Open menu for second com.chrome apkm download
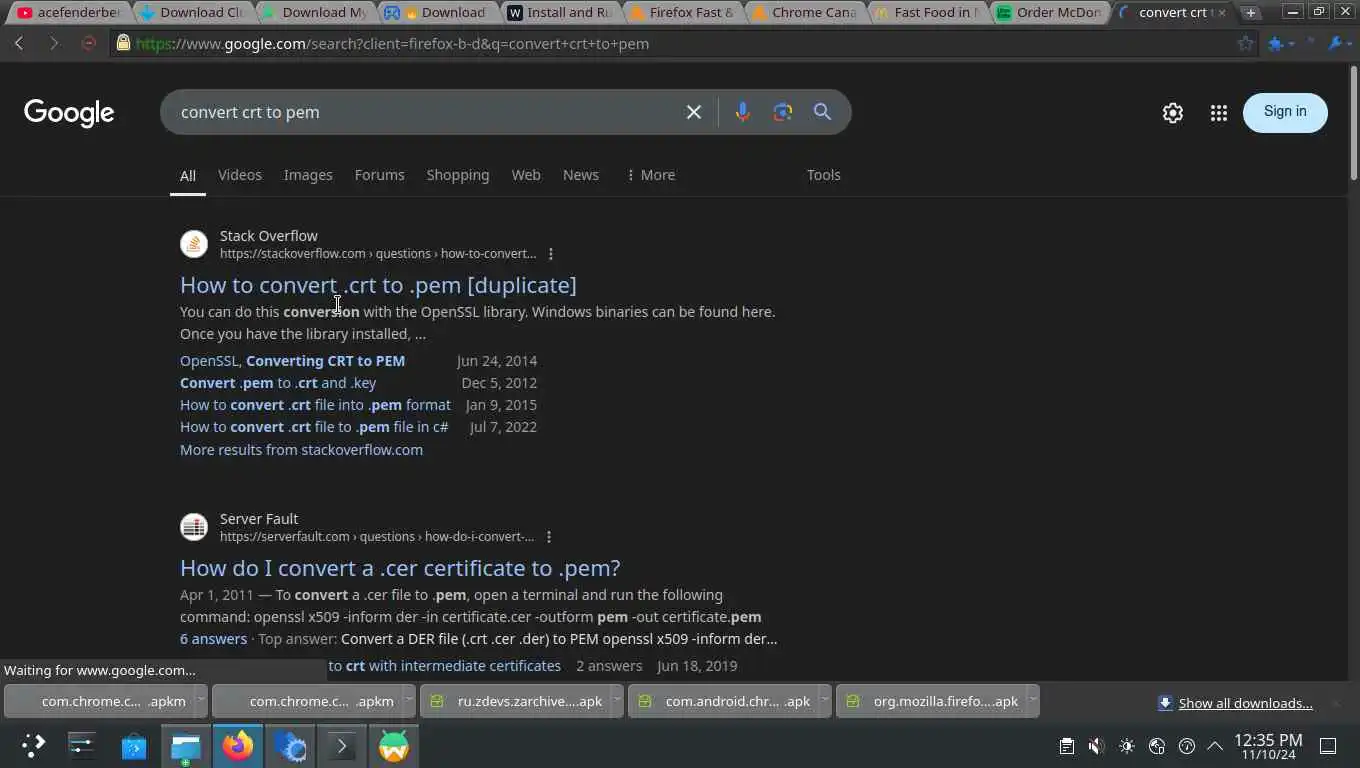The height and width of the screenshot is (768, 1360). point(407,701)
